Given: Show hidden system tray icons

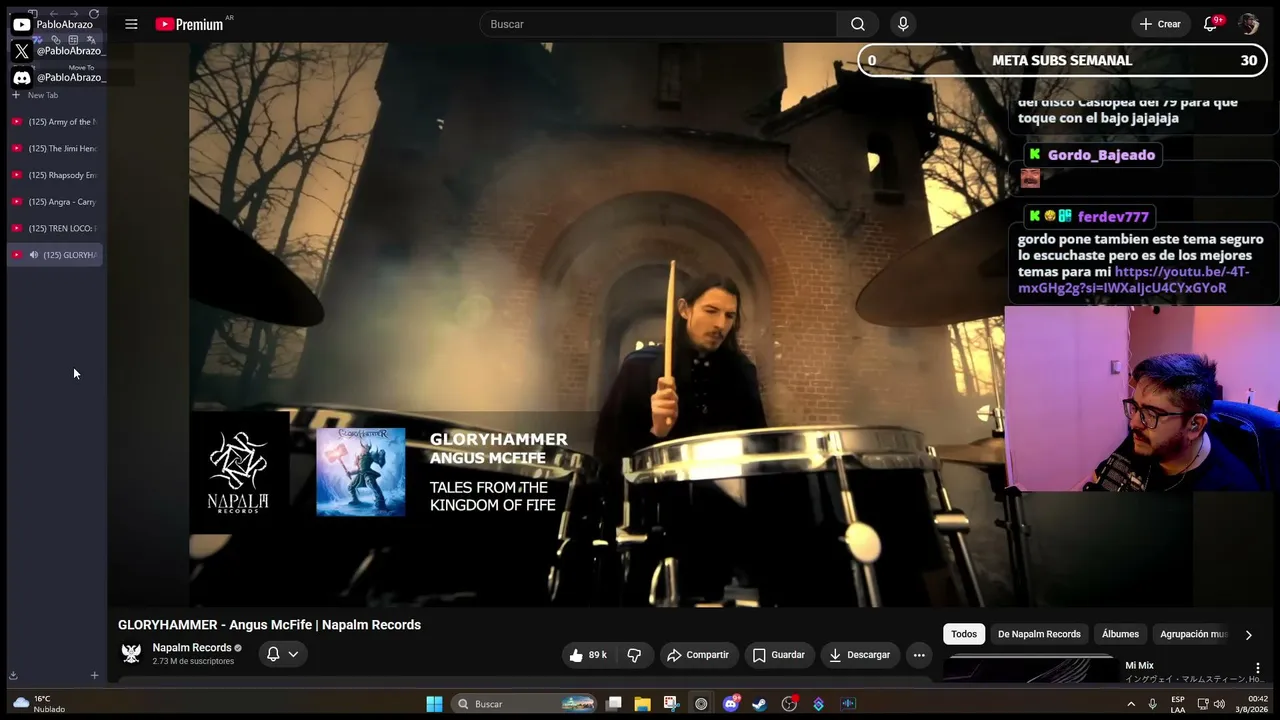Looking at the screenshot, I should 1131,704.
